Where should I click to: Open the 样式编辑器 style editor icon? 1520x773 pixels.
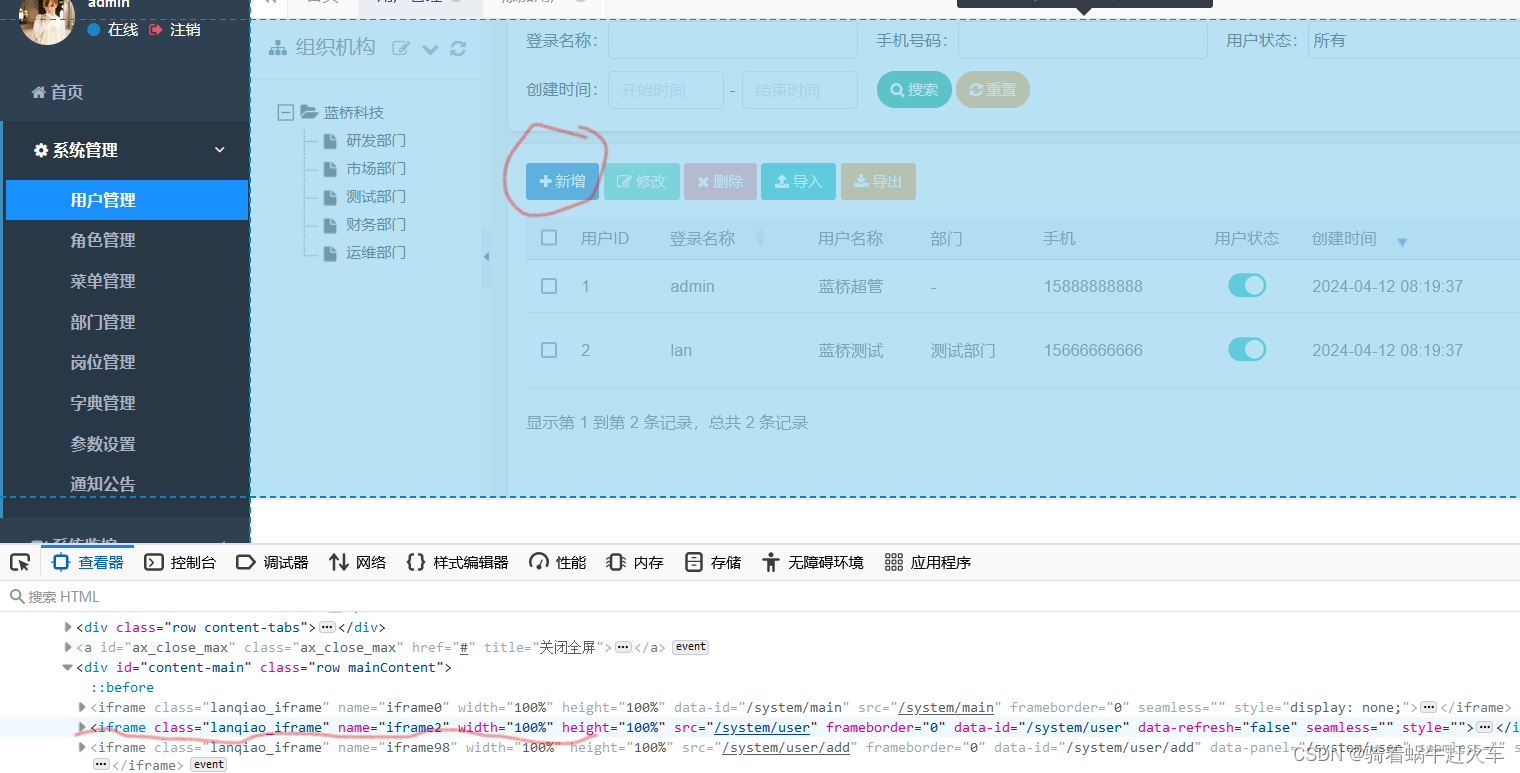click(416, 562)
